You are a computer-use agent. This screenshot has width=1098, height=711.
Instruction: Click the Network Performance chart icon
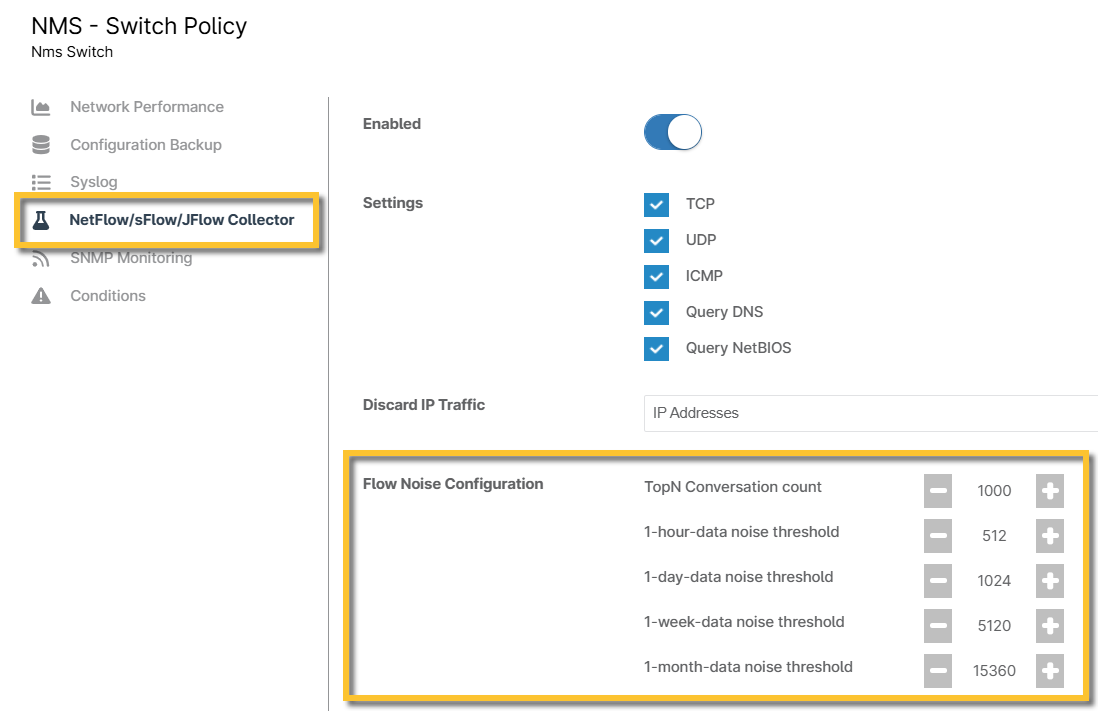click(x=41, y=107)
